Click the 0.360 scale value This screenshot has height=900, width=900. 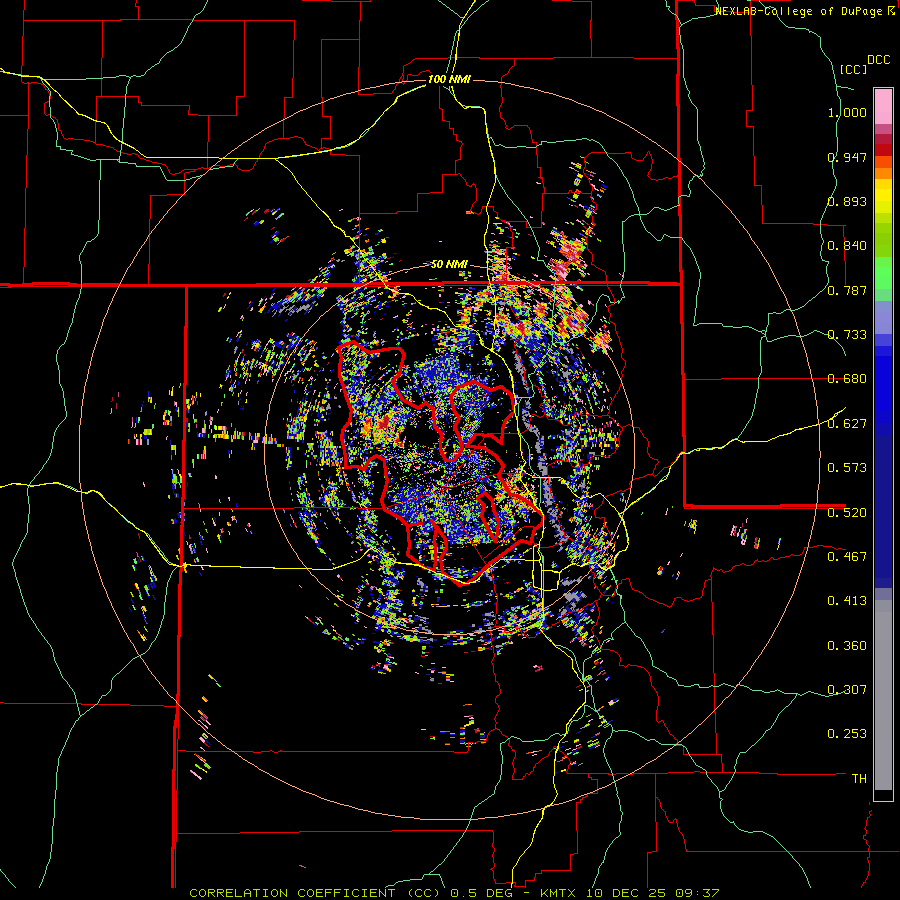pos(847,646)
